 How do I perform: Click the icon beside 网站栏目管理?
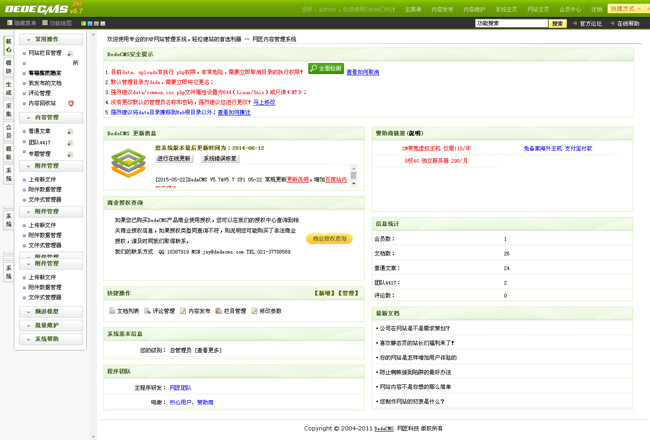pos(70,53)
